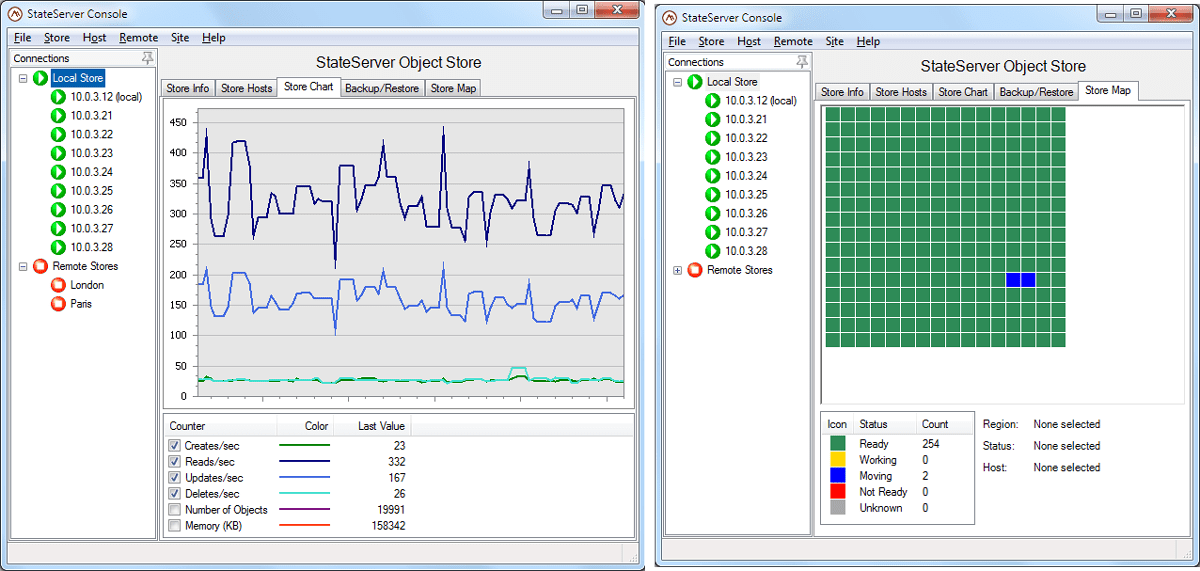Click pin icon of Connections panel in left window

point(148,58)
